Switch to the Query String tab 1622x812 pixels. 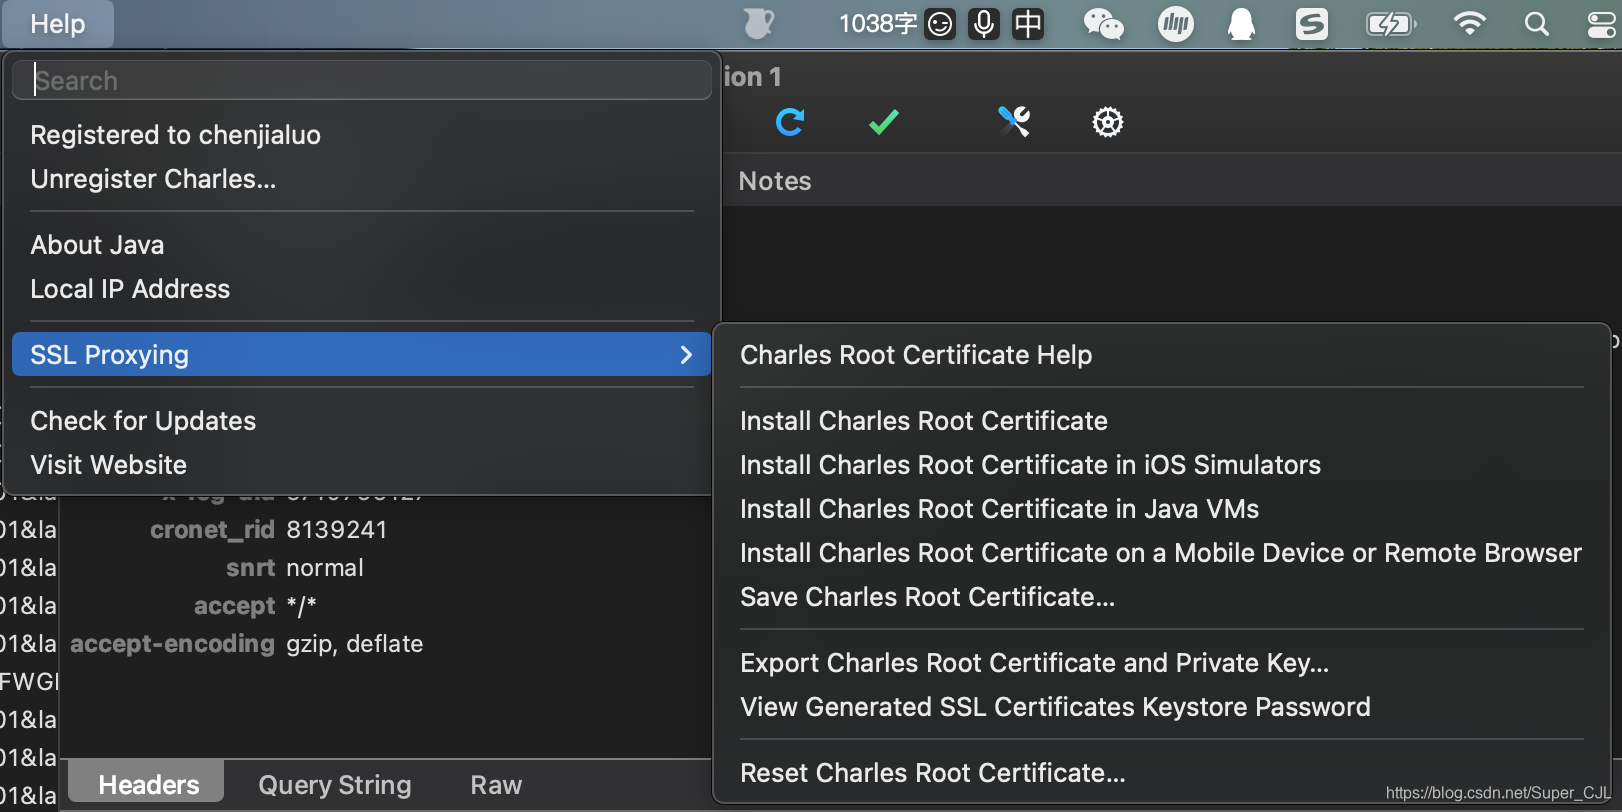tap(335, 785)
